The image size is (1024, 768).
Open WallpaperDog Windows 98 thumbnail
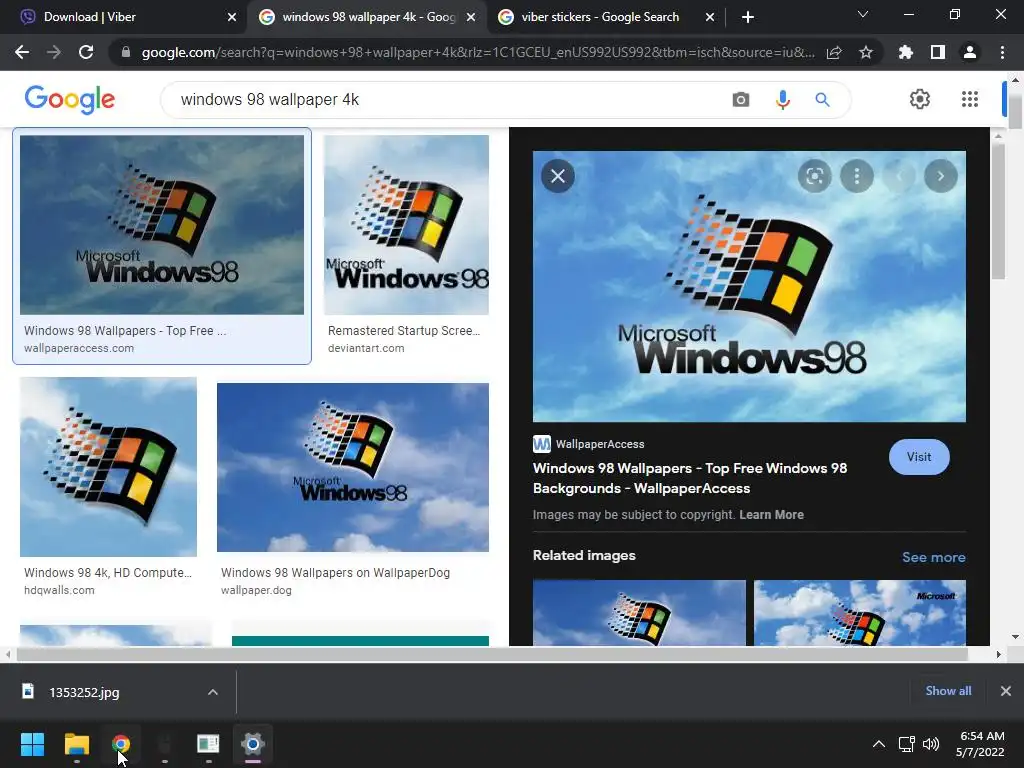click(353, 468)
